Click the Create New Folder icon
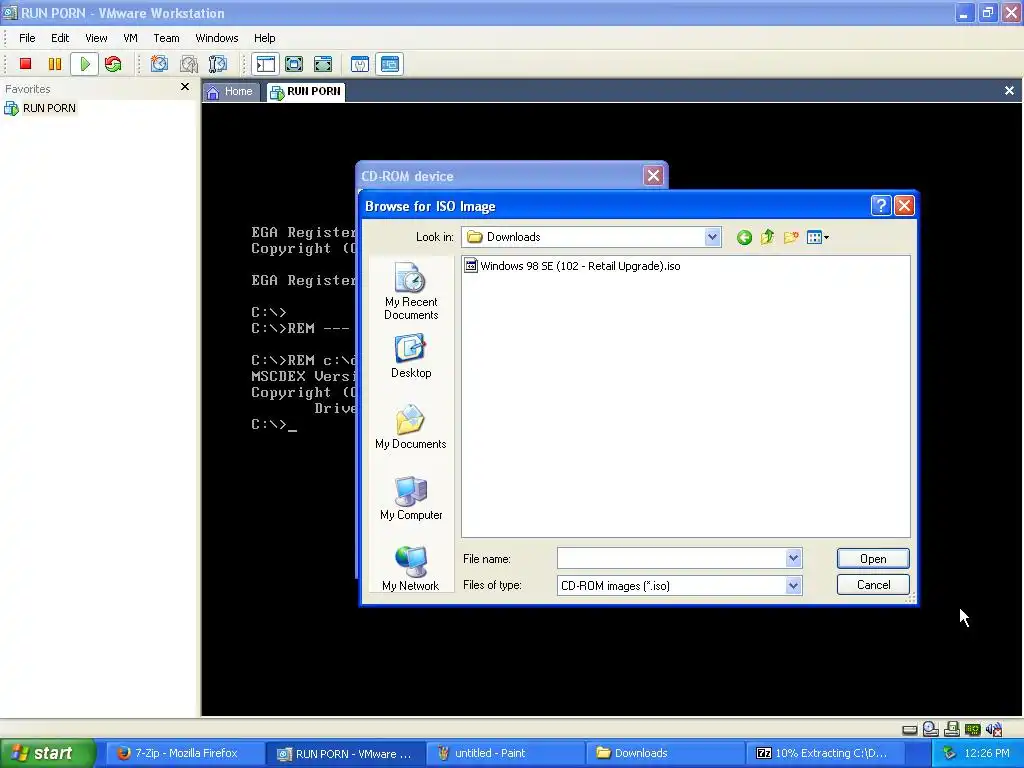Viewport: 1024px width, 768px height. pos(791,237)
